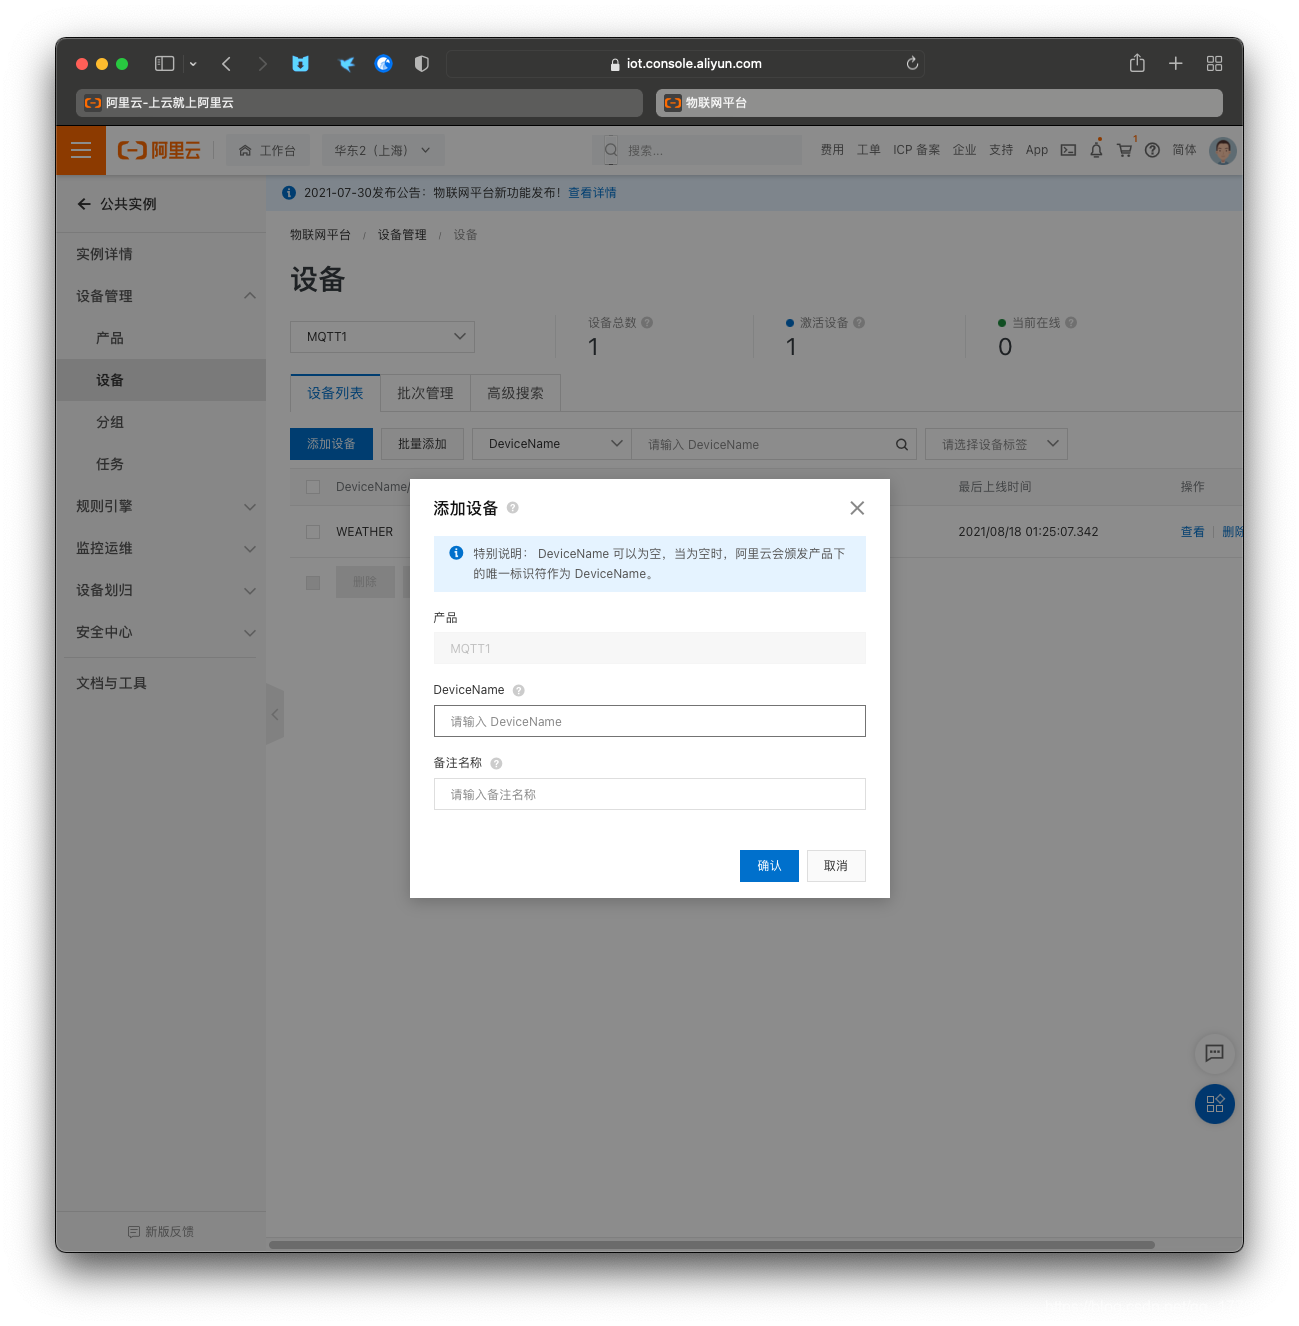Open the MQTT1 product dropdown

(382, 337)
